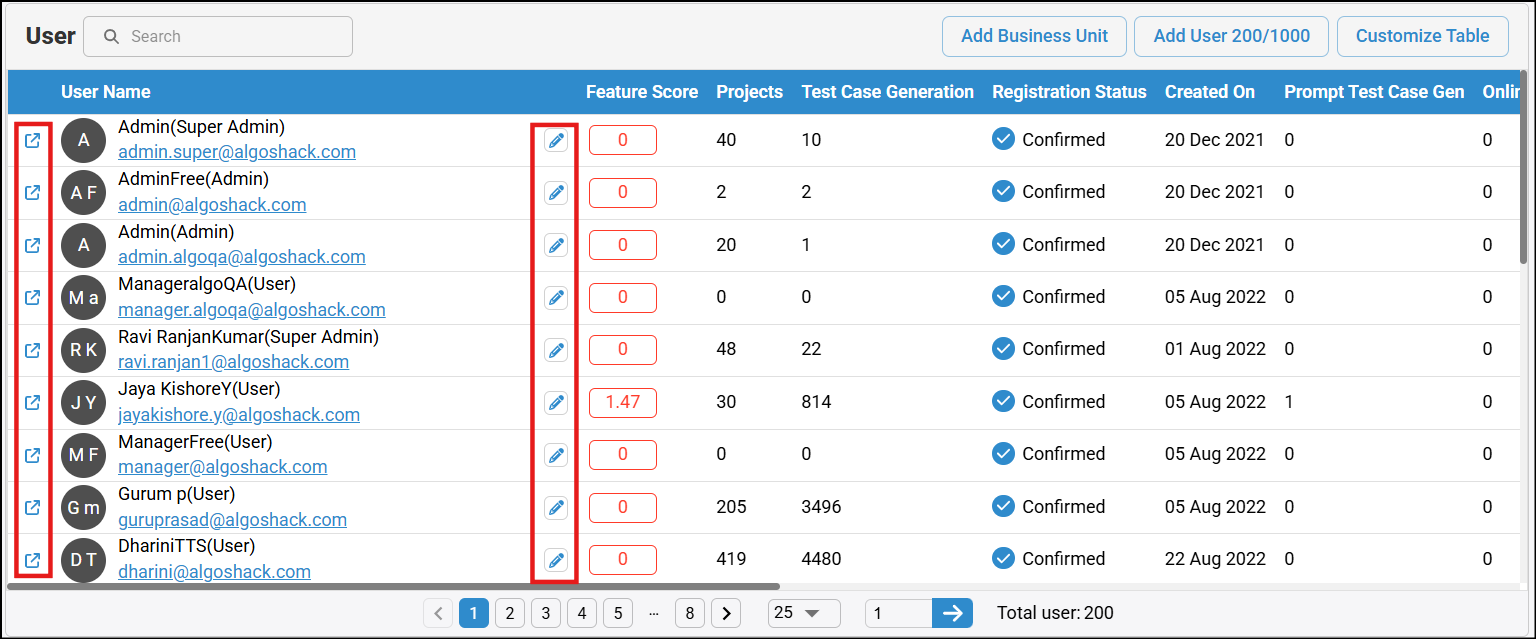The image size is (1536, 639).
Task: Edit the Ravi RanjanKumar user with pencil icon
Action: 556,350
